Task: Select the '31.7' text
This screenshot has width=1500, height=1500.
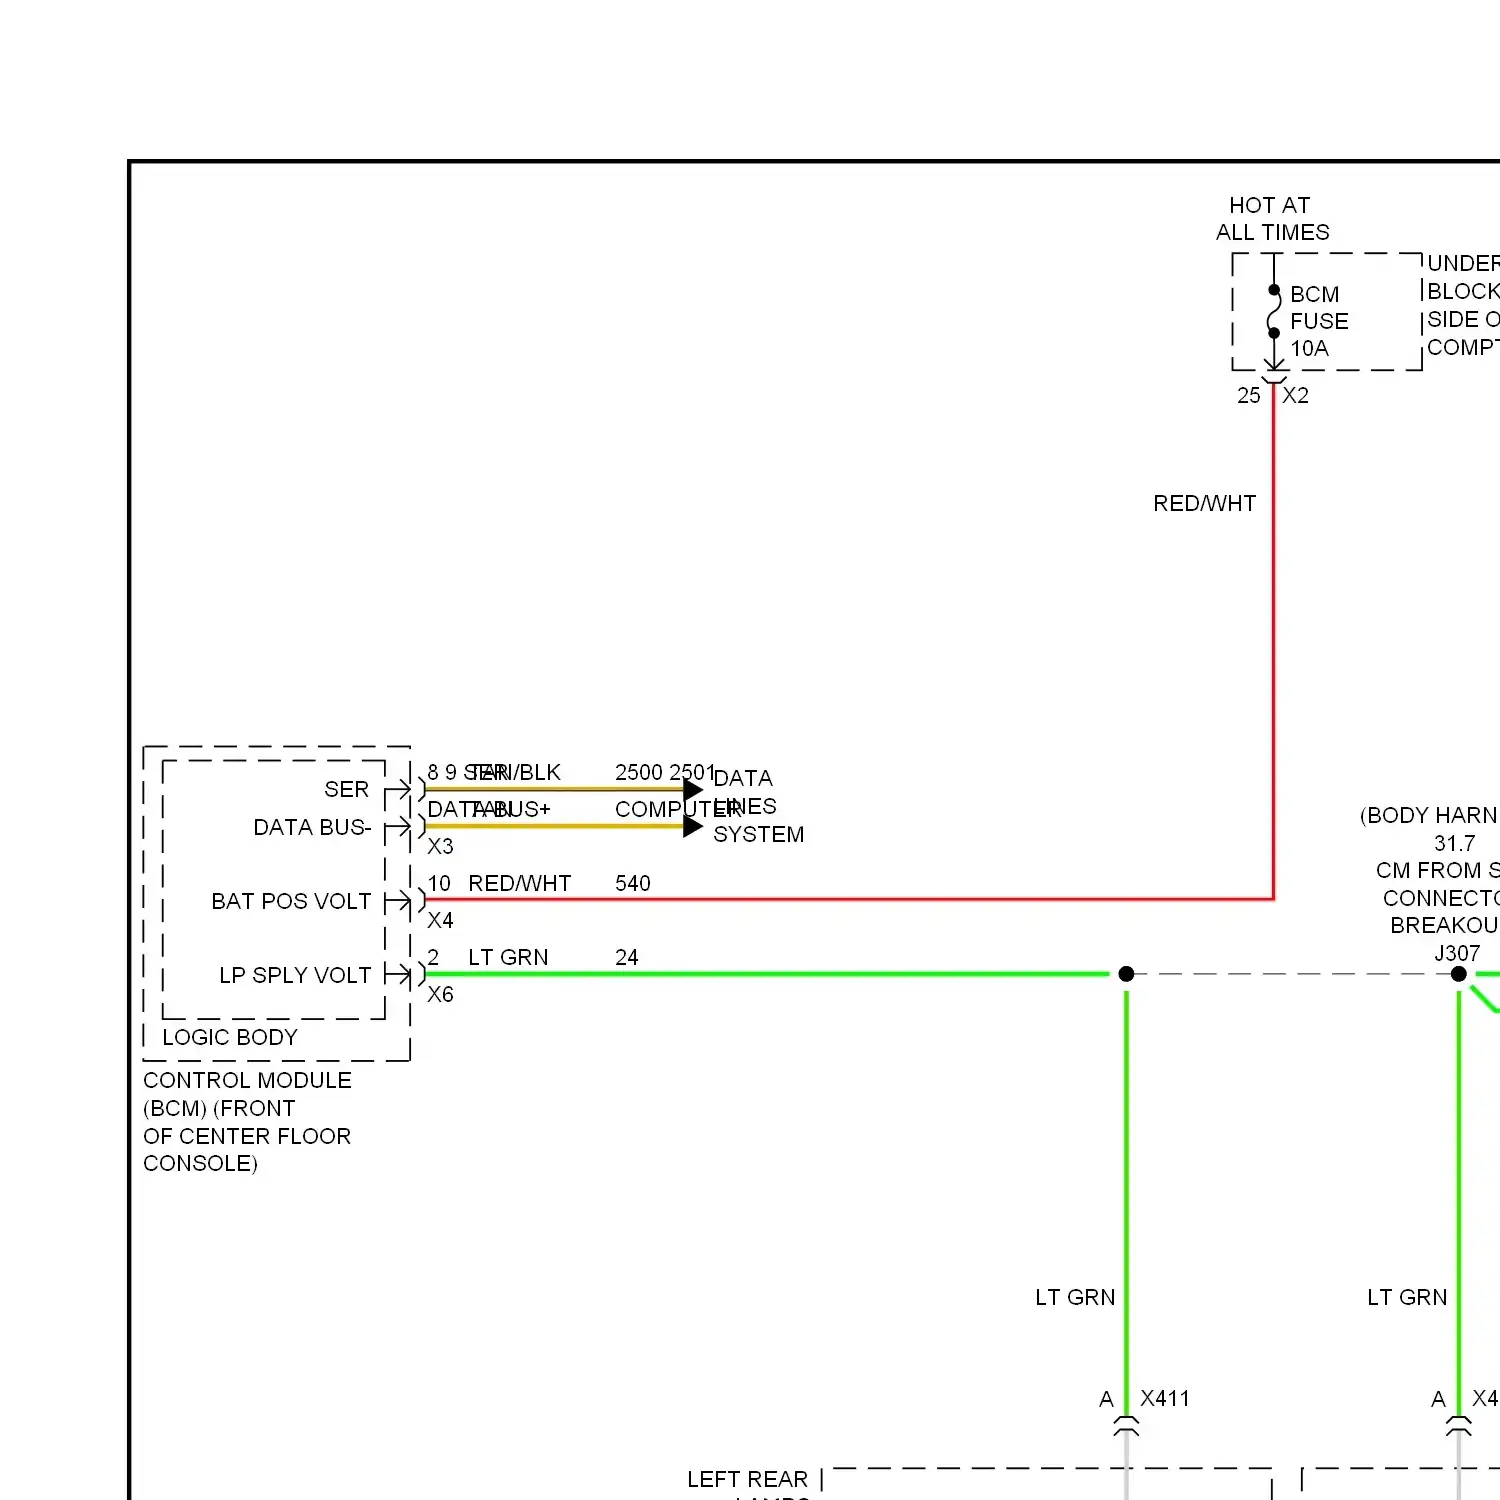Action: click(x=1454, y=843)
